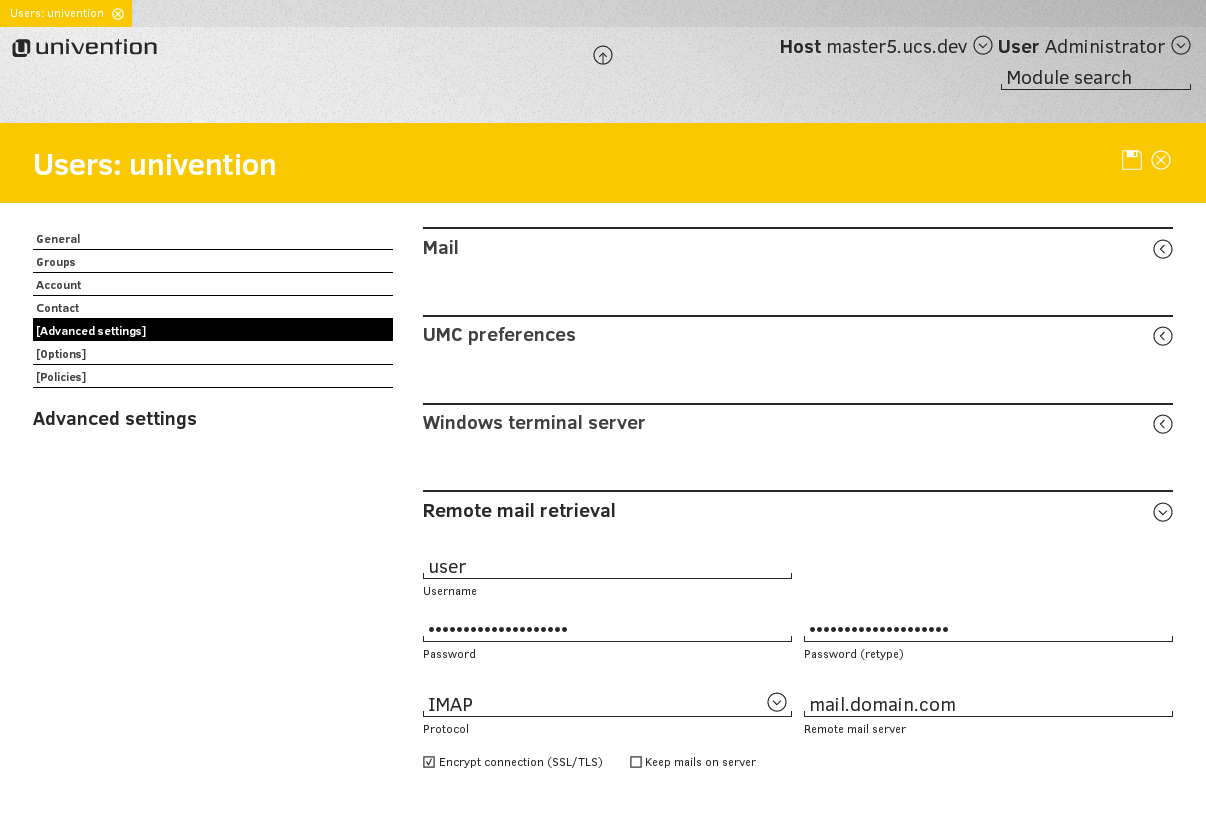Click the Username input field
Image resolution: width=1206 pixels, height=830 pixels.
click(606, 567)
